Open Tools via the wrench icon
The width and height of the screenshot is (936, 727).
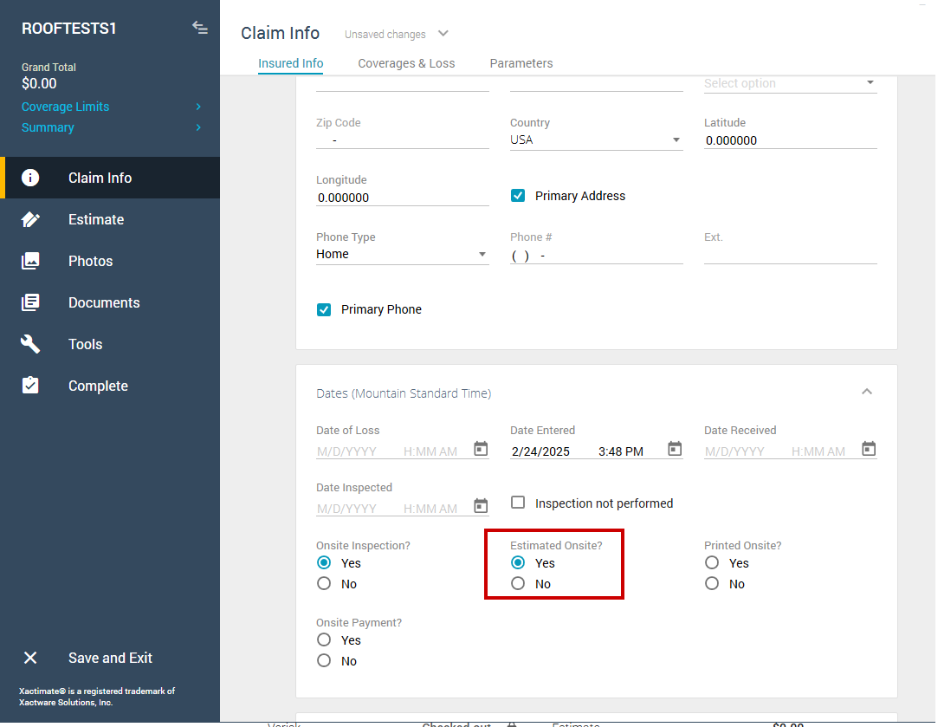(x=31, y=344)
